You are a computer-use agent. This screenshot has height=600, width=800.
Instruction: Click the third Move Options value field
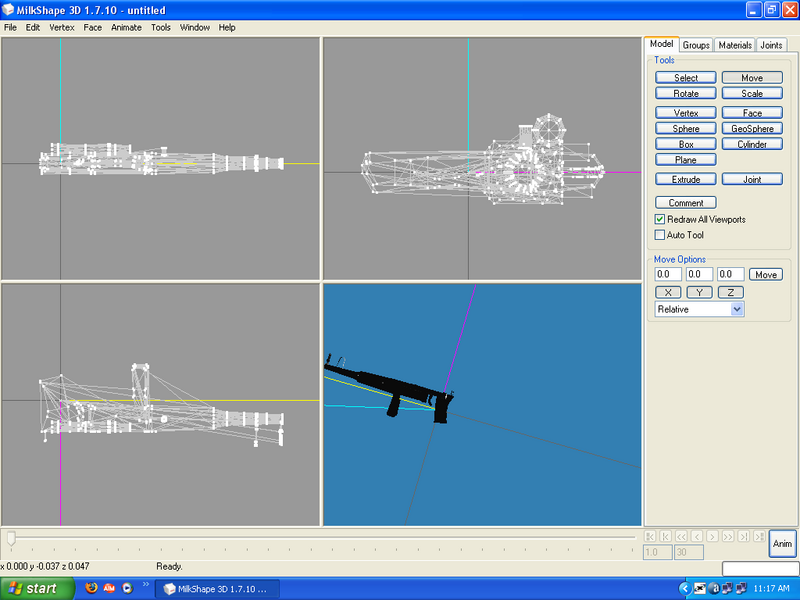point(731,274)
